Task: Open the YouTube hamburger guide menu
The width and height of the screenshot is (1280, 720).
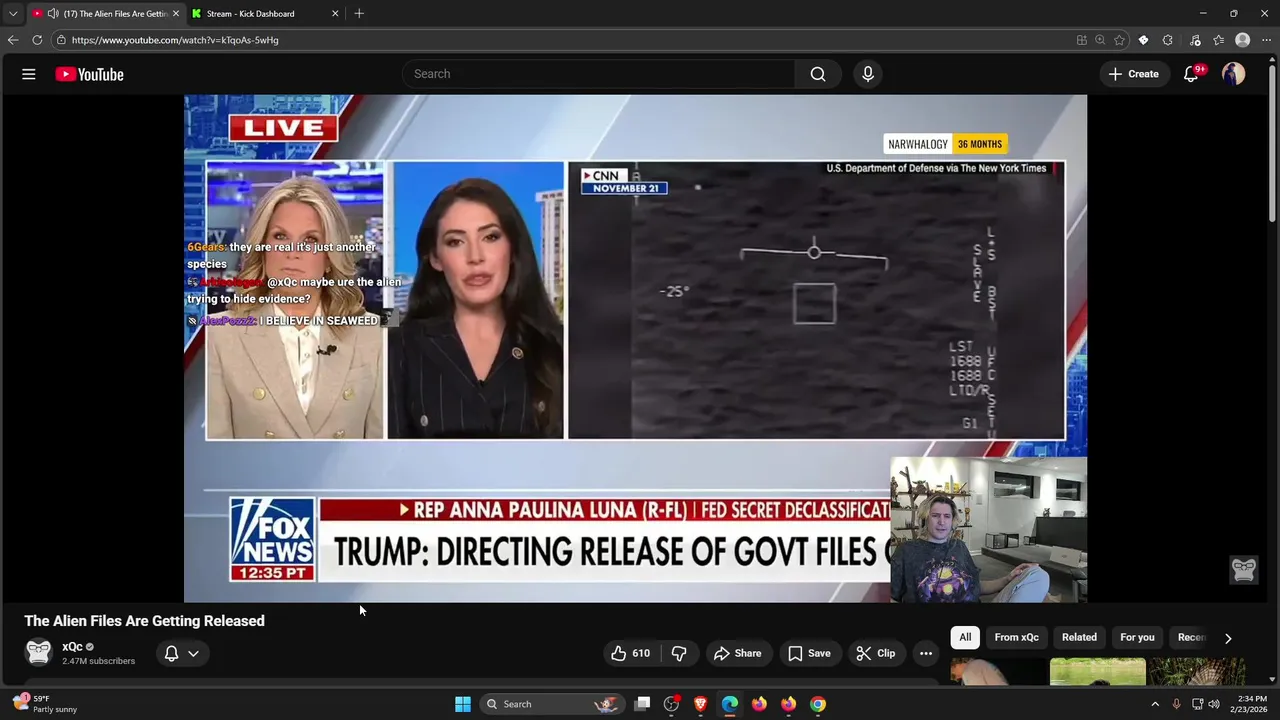Action: [29, 74]
